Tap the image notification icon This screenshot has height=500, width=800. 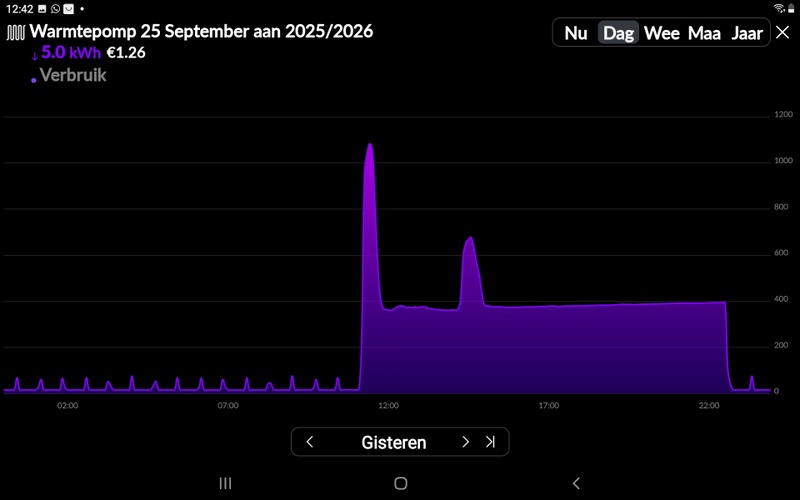coord(42,9)
